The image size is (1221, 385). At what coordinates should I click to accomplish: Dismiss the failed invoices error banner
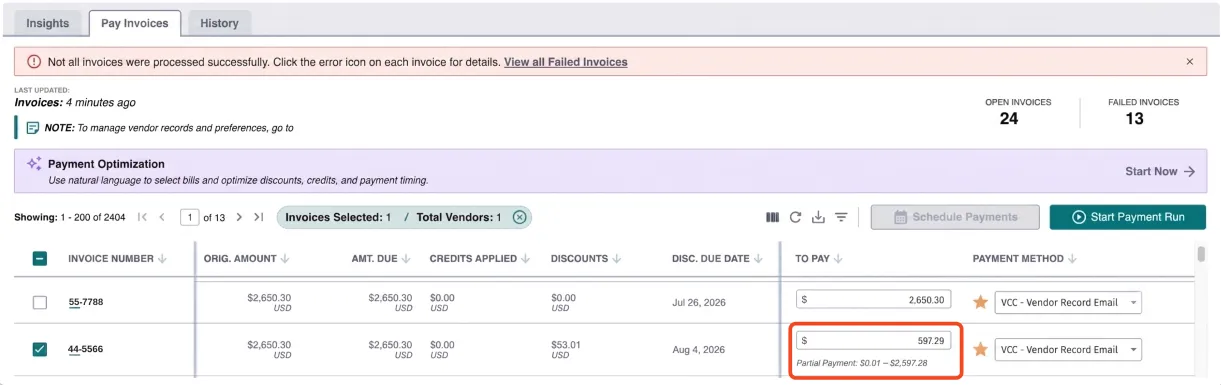(1190, 61)
